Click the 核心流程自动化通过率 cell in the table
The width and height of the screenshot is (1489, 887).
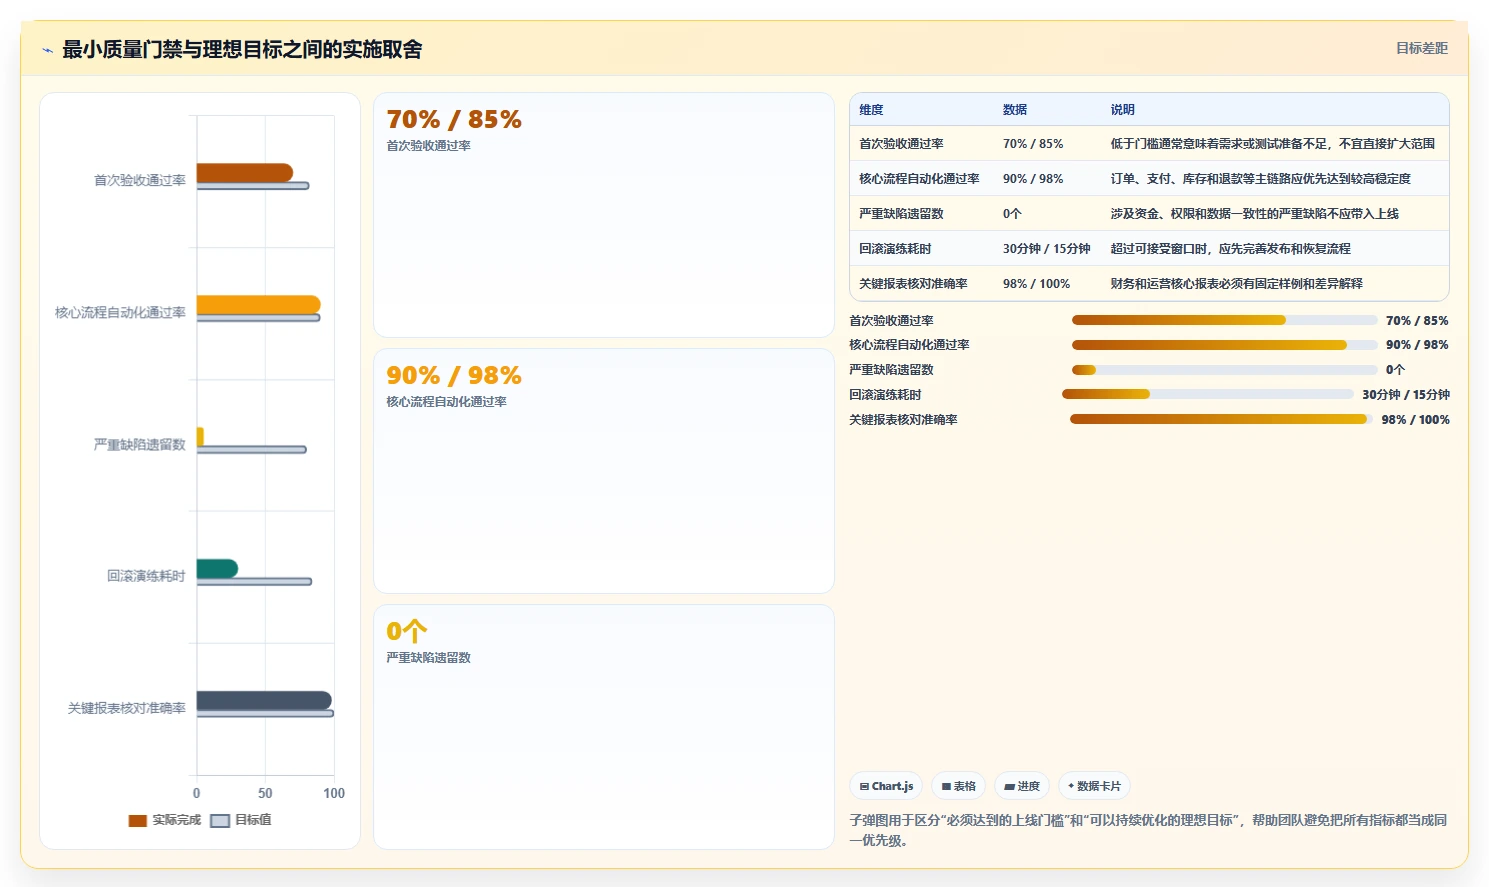[919, 179]
